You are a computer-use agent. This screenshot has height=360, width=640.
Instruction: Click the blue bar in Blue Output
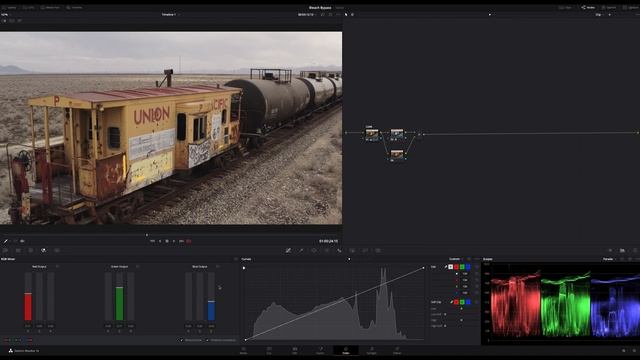pyautogui.click(x=211, y=311)
